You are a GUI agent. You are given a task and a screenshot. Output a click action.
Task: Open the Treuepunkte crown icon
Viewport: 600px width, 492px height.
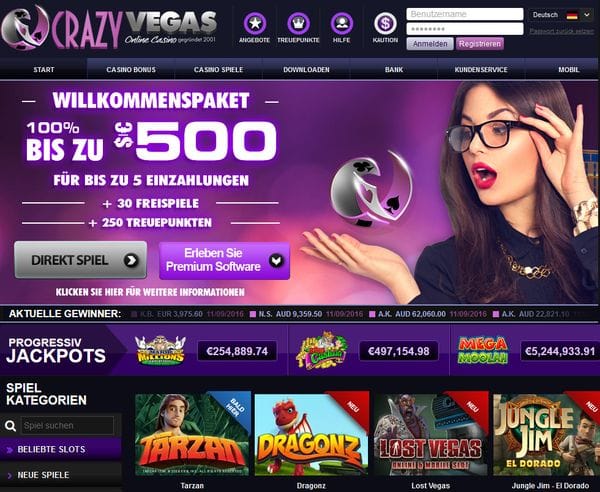pyautogui.click(x=298, y=24)
